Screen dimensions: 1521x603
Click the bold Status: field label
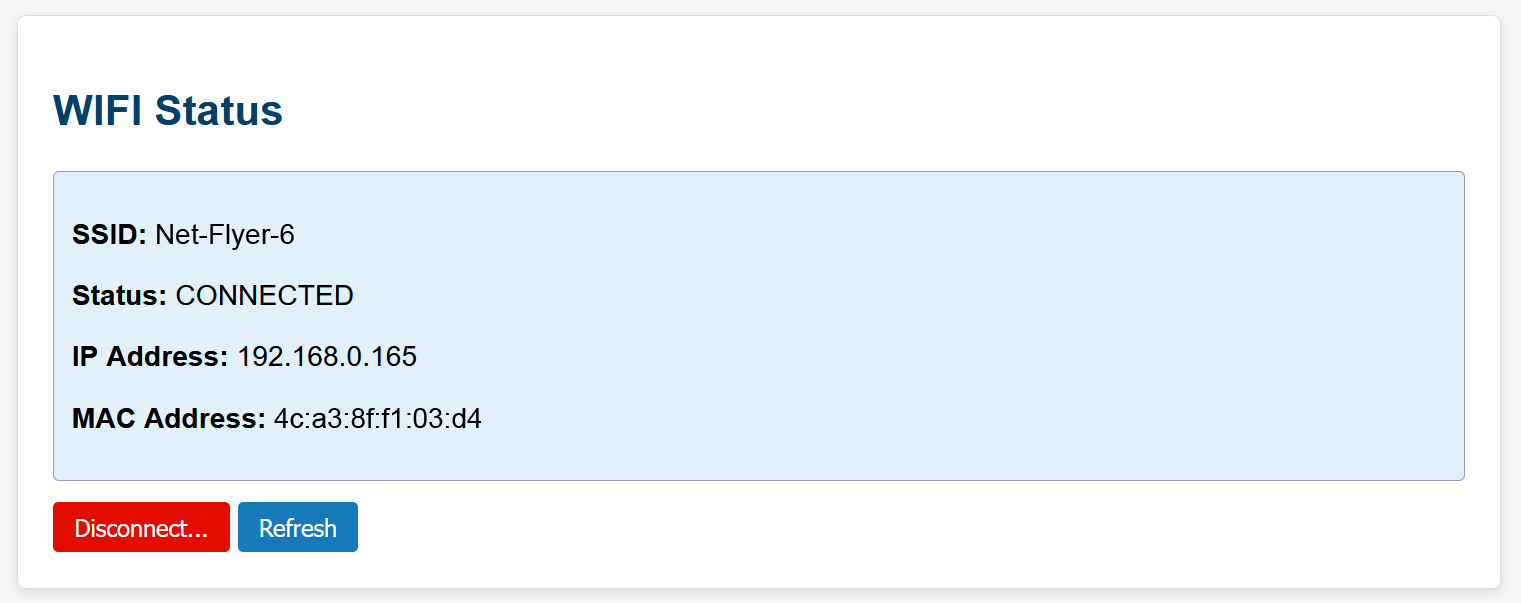click(119, 296)
